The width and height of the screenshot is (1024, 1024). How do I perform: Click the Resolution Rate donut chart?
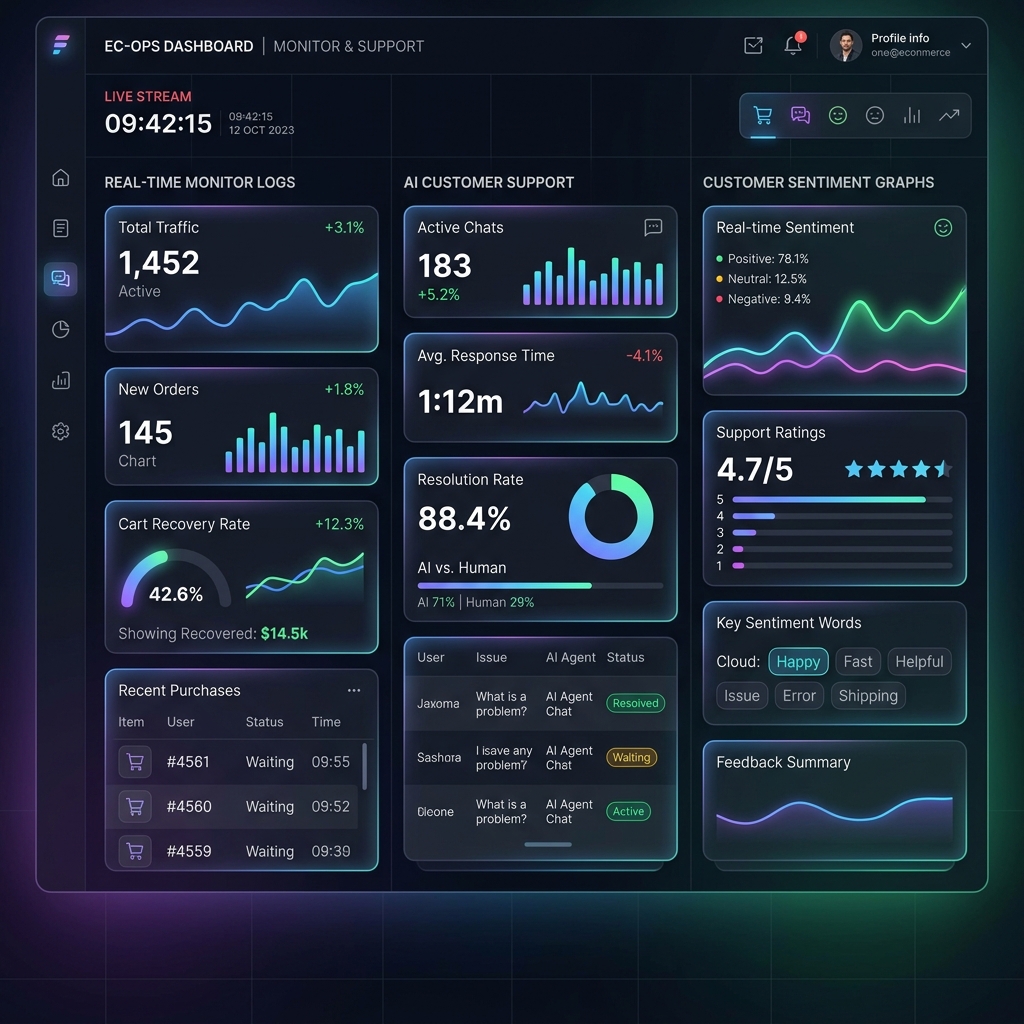[611, 517]
